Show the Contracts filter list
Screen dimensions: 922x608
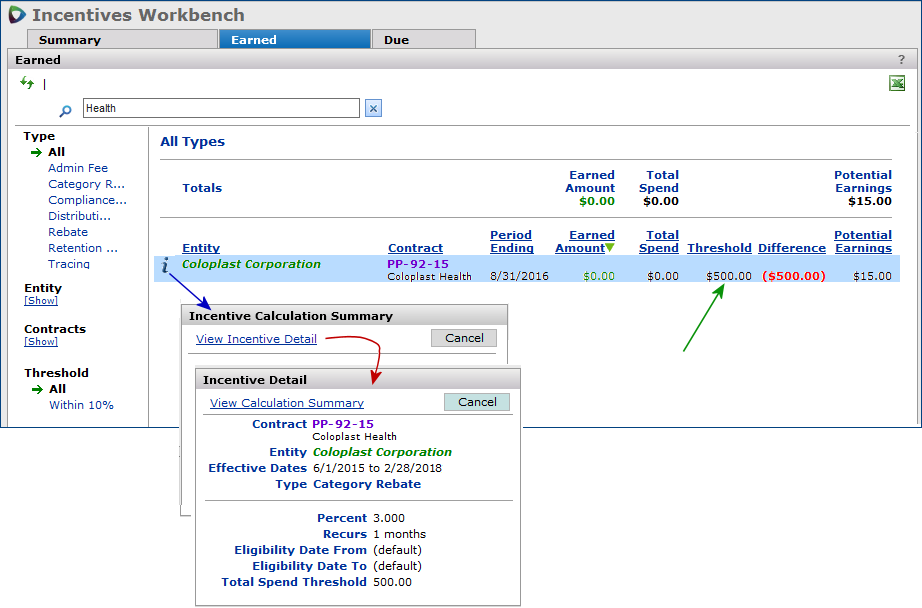41,342
